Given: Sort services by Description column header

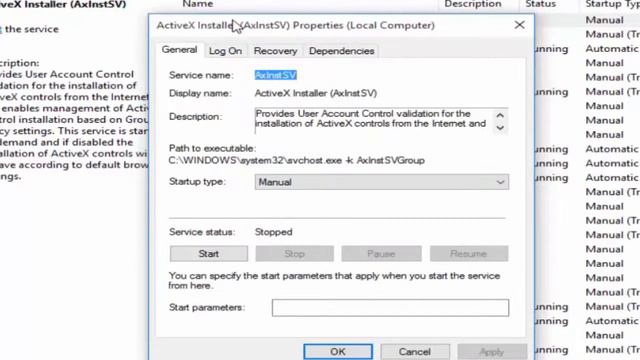Looking at the screenshot, I should (x=473, y=4).
